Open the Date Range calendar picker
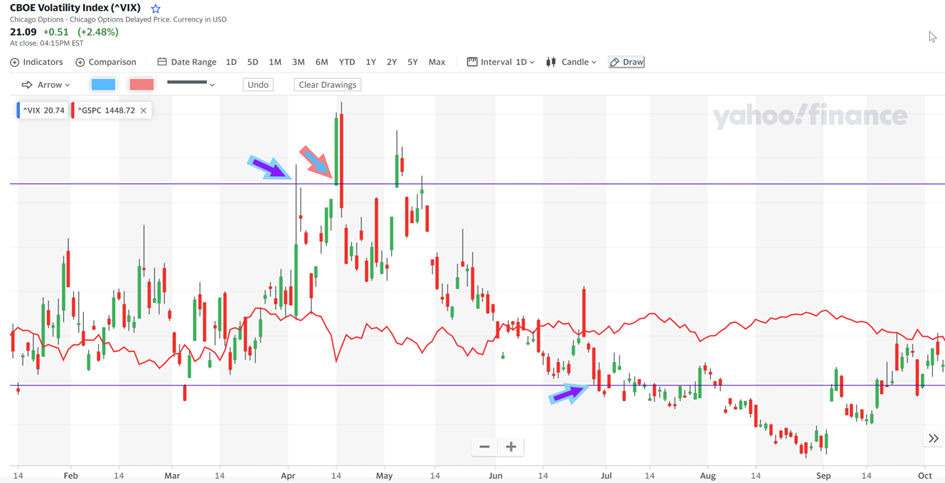This screenshot has height=483, width=945. coord(162,62)
